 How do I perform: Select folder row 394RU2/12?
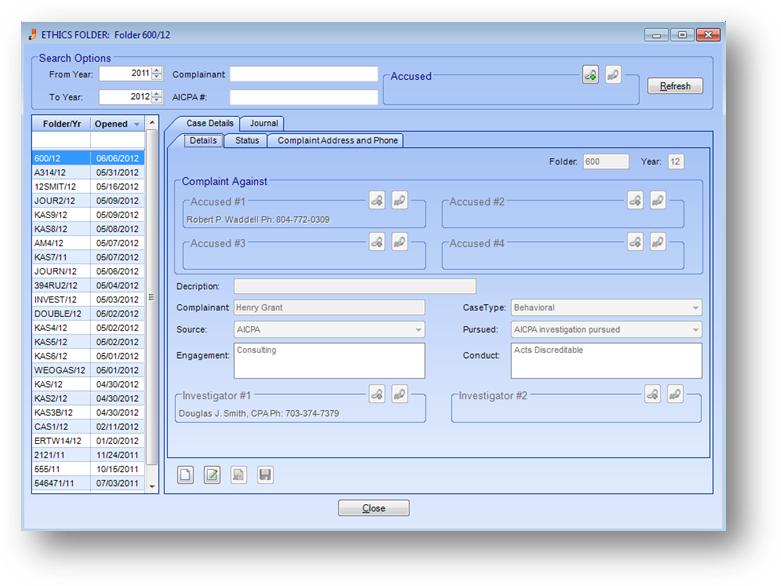(x=88, y=286)
